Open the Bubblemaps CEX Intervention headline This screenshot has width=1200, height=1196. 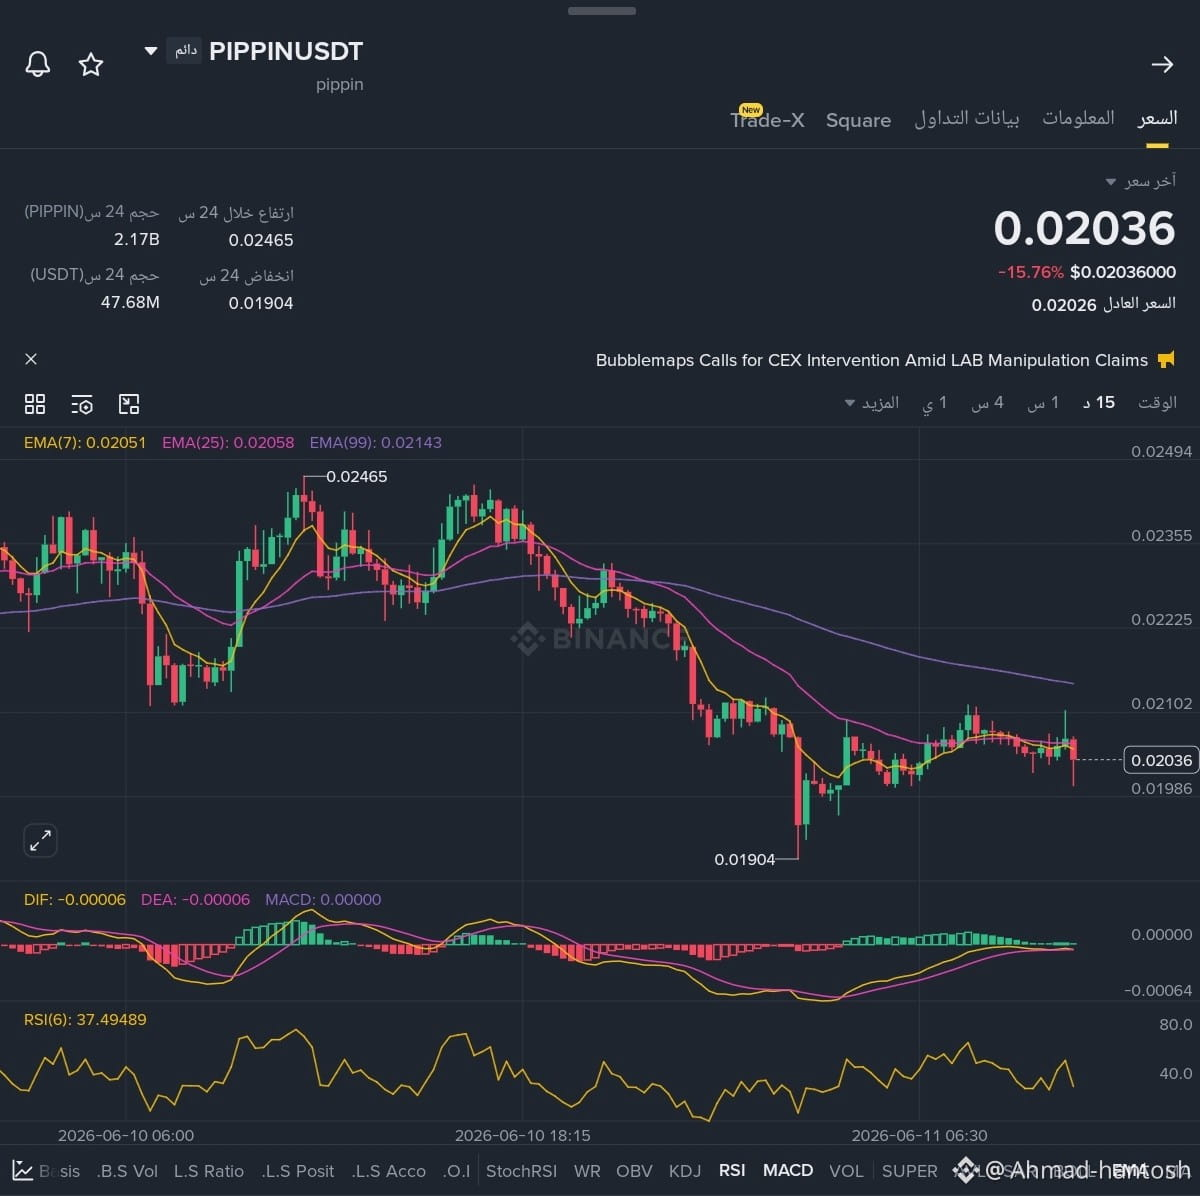tap(872, 360)
